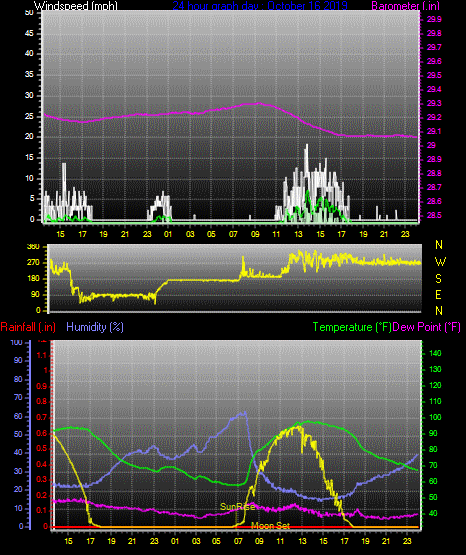466x555 pixels.
Task: Click the 'Dew Point (°F)' label
Action: pos(427,327)
